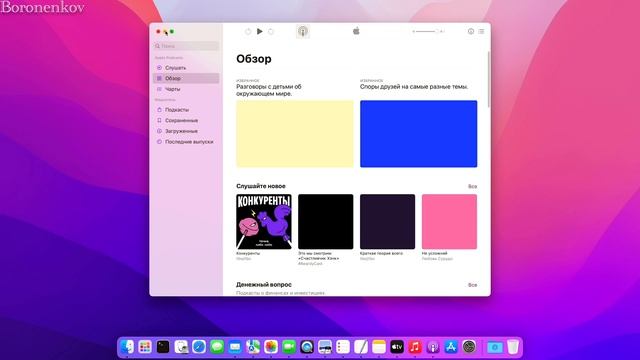The height and width of the screenshot is (360, 640).
Task: Open the black cover of «Счастливчик Хэнк» podcast
Action: coord(325,222)
